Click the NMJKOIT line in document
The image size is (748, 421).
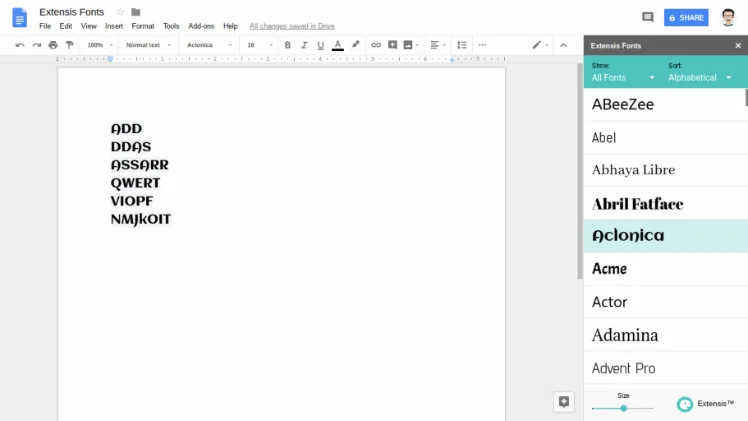141,219
